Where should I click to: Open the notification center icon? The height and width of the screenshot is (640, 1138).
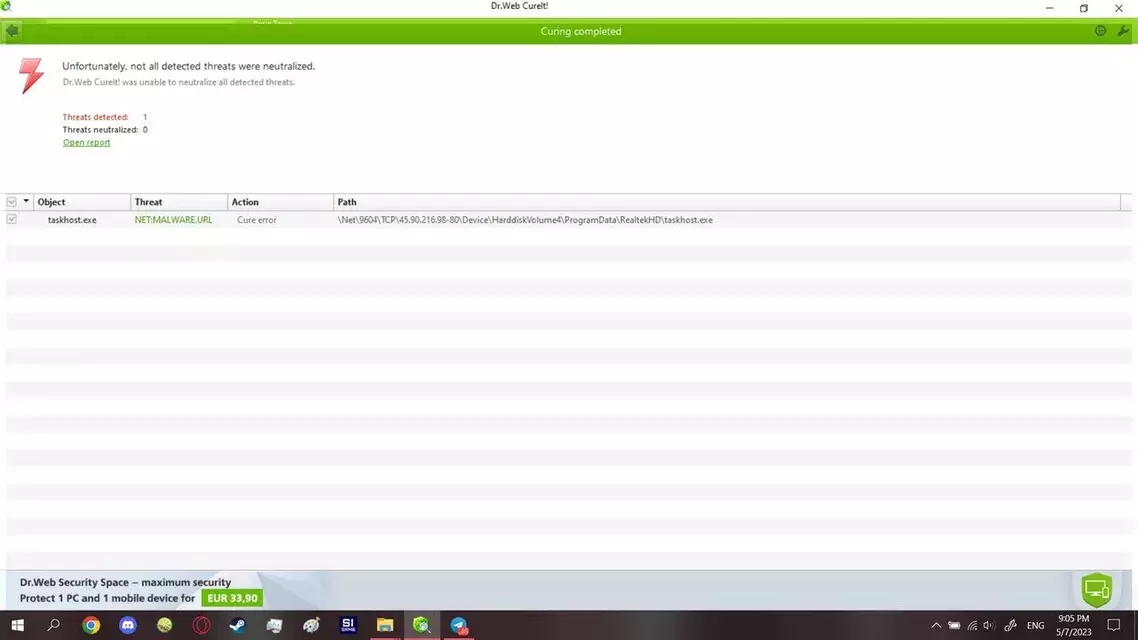click(1114, 625)
